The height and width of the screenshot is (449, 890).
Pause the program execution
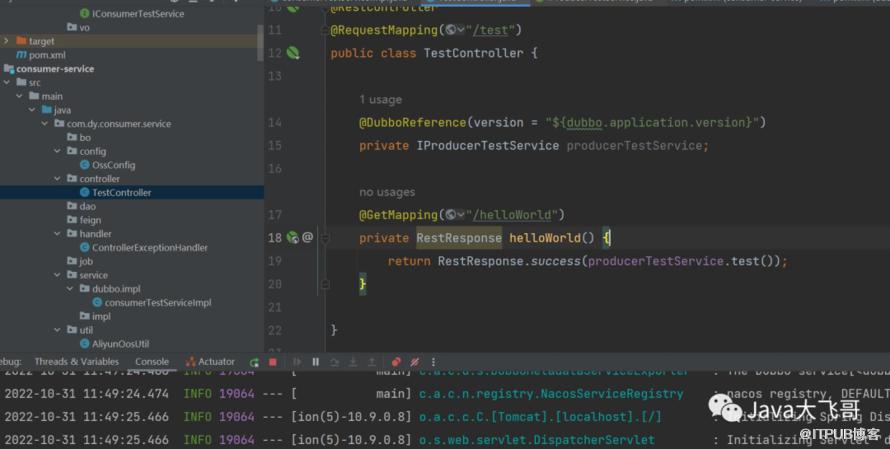click(316, 362)
